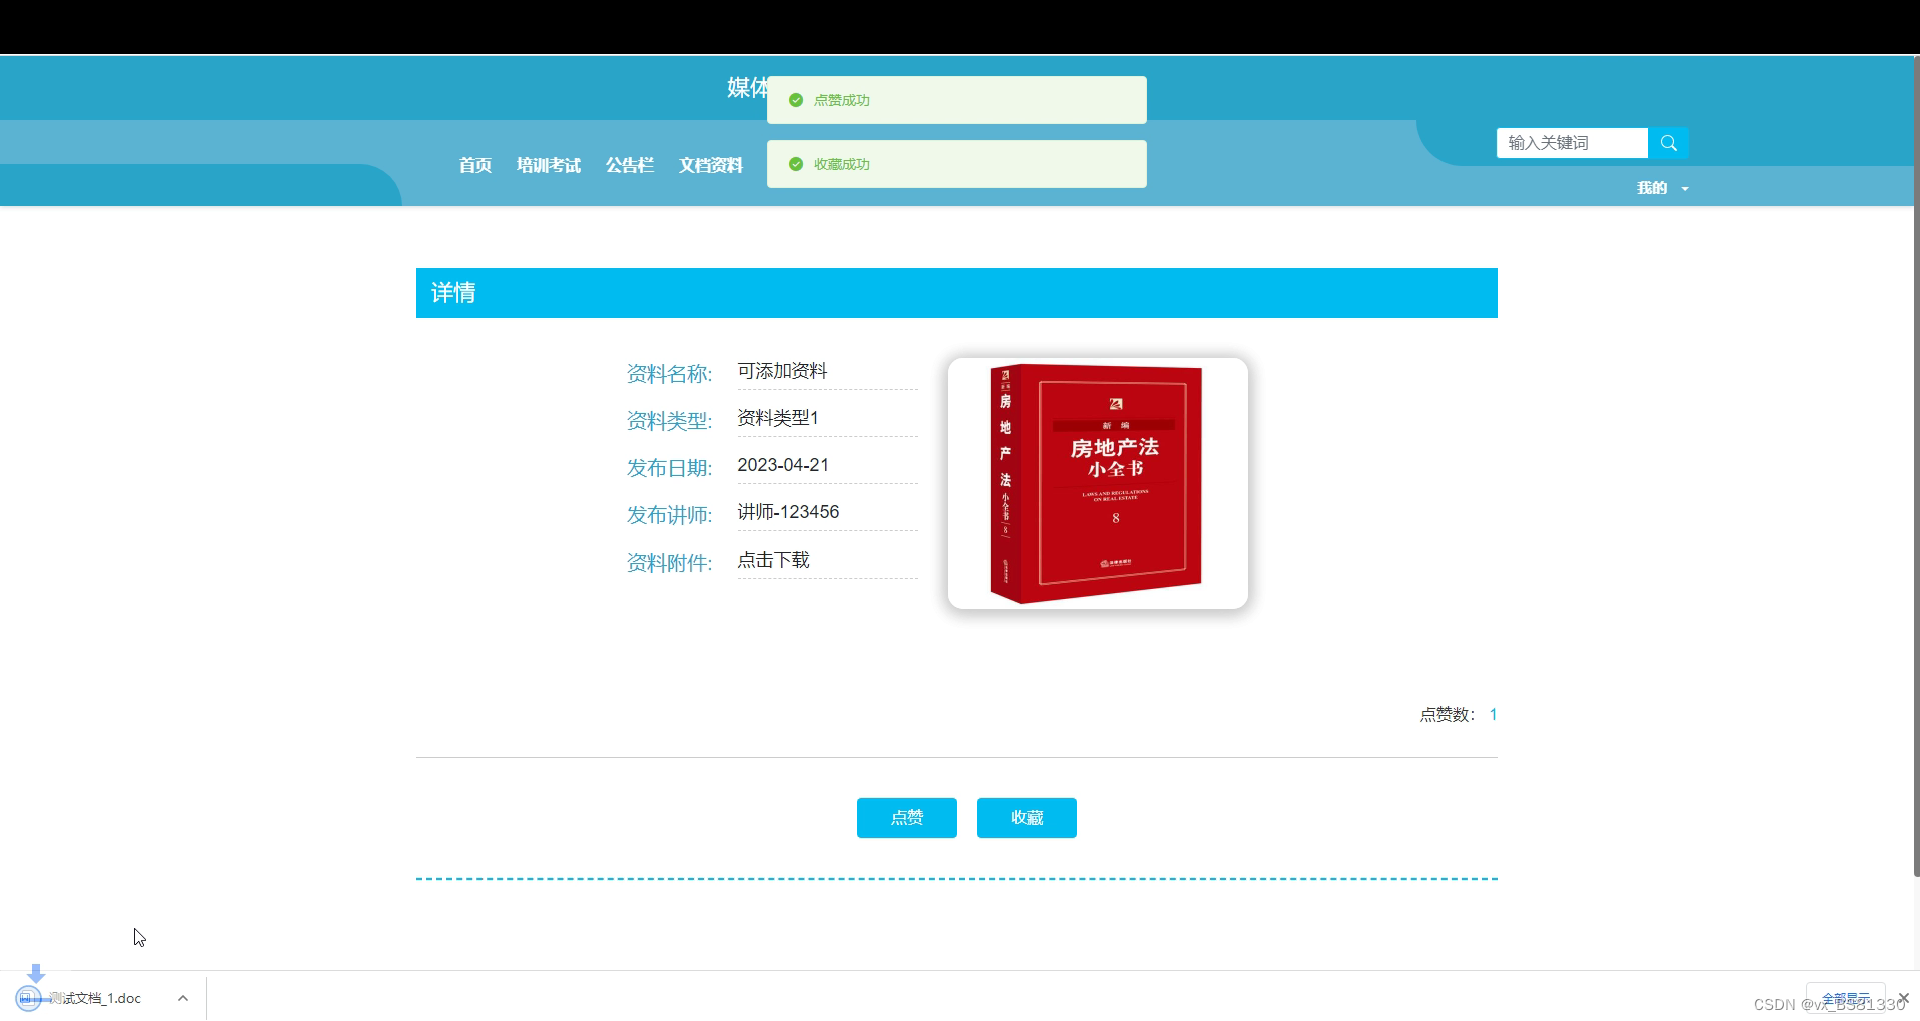Click the 收藏 button
1920x1021 pixels.
point(1027,818)
